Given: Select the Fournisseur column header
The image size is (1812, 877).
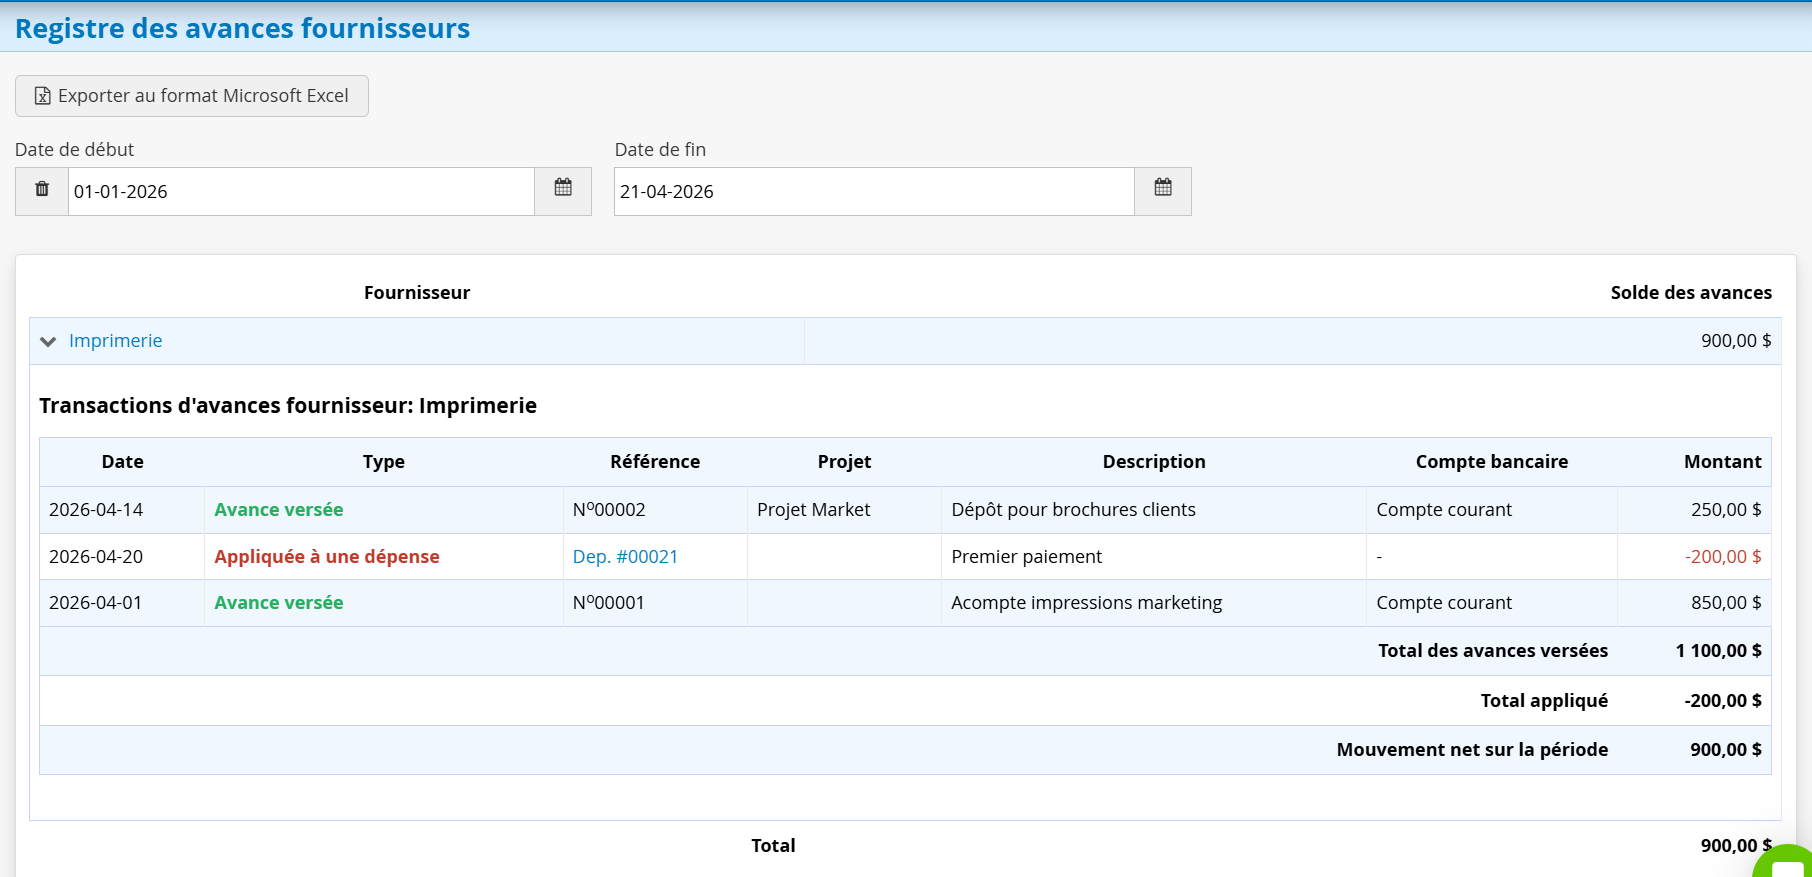Looking at the screenshot, I should click(x=417, y=293).
